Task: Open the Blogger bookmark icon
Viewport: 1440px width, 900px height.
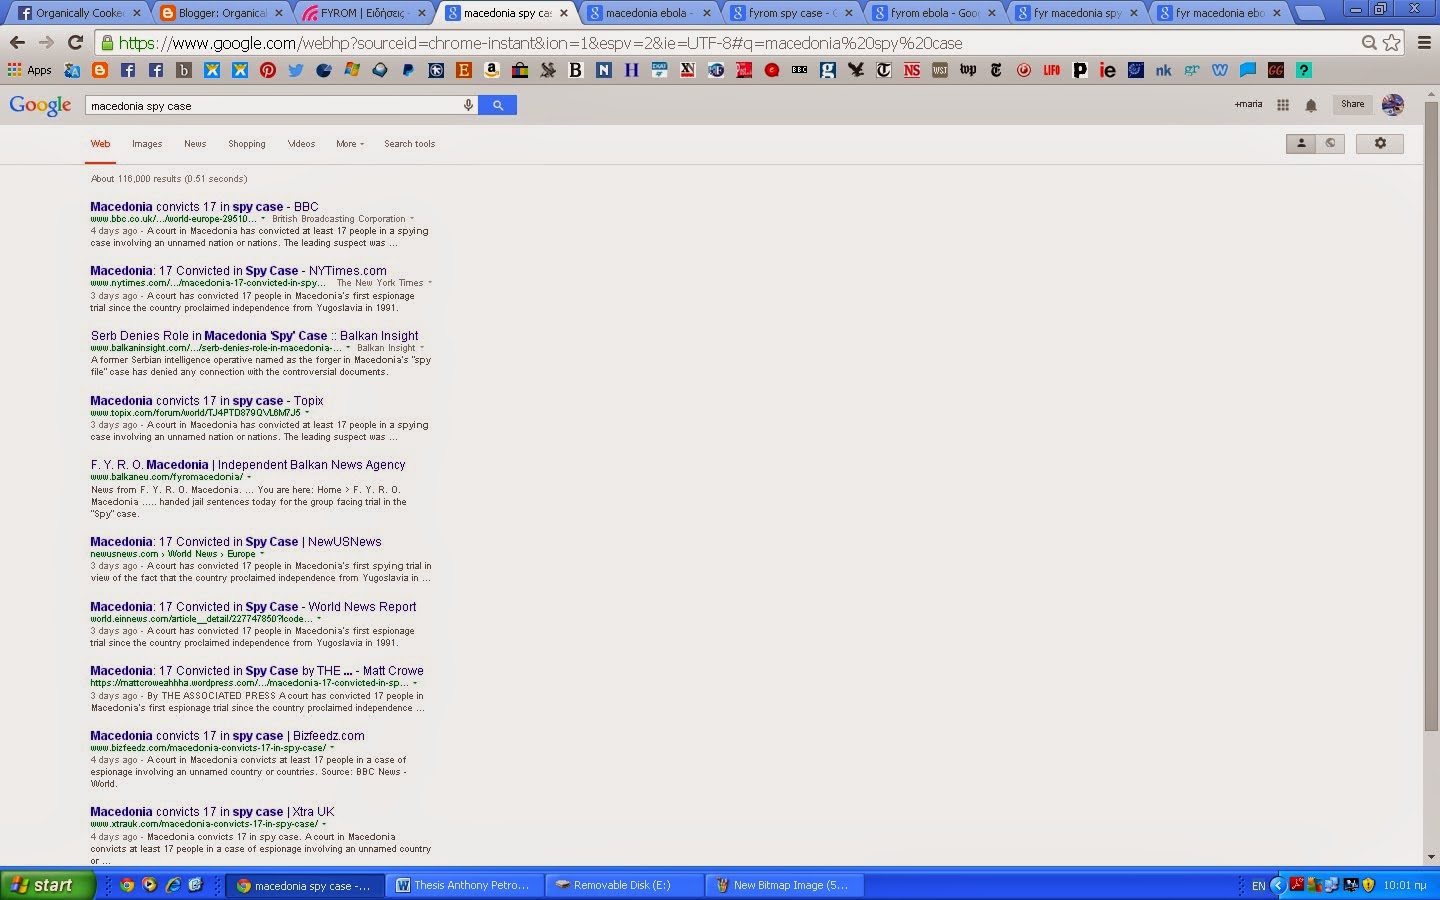Action: tap(100, 70)
